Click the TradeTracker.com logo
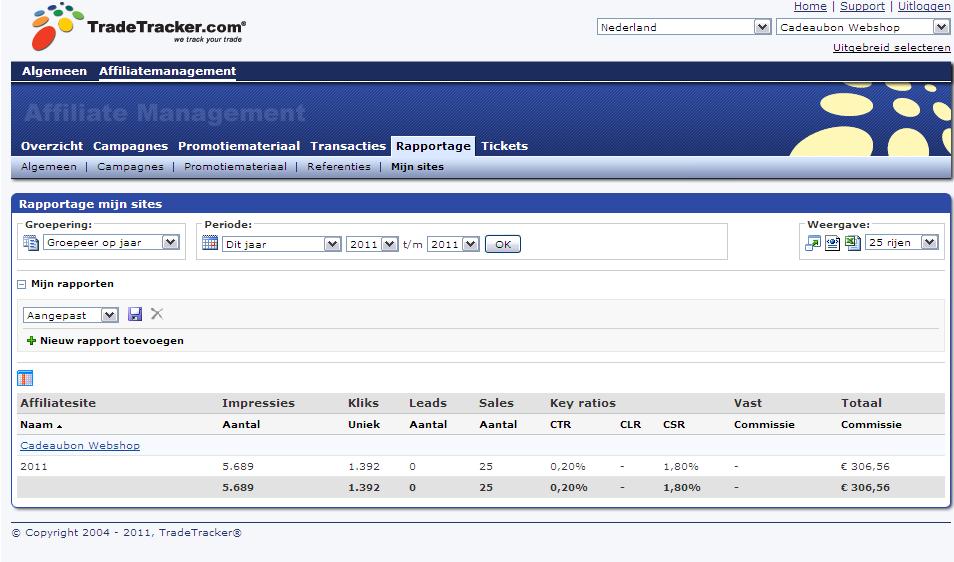The image size is (954, 562). (139, 27)
